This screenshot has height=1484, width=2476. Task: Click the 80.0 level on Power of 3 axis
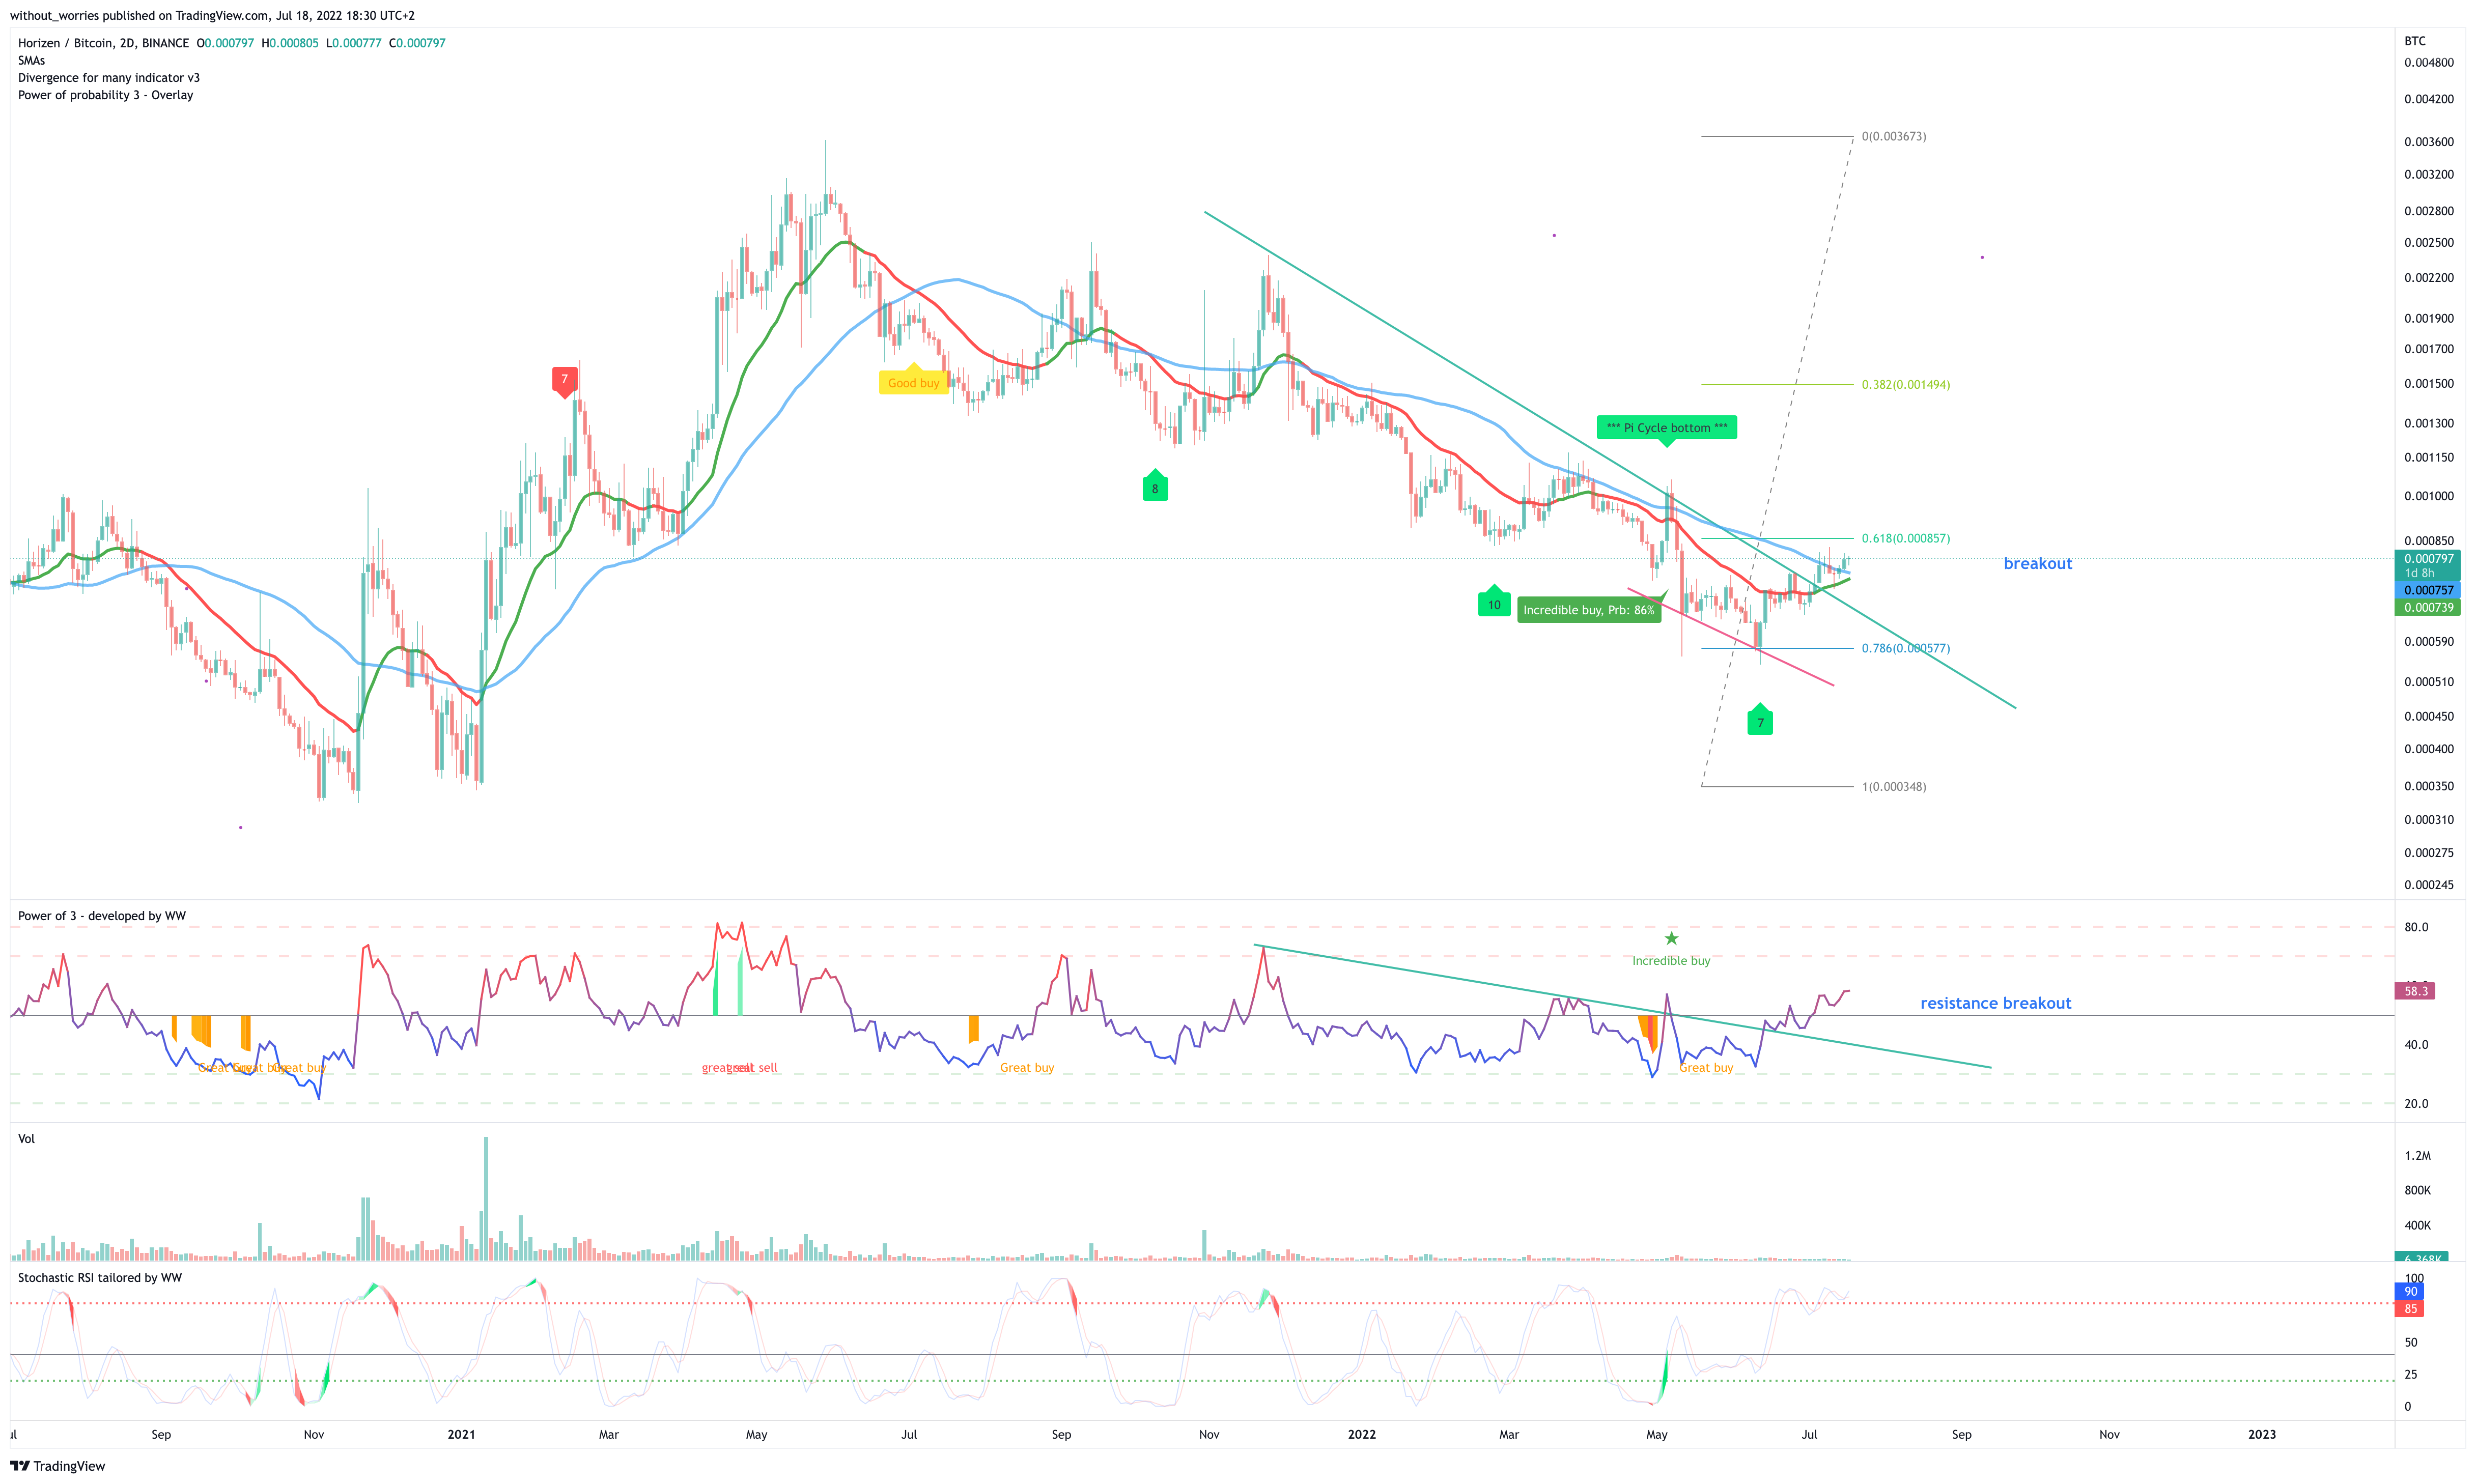[2416, 927]
